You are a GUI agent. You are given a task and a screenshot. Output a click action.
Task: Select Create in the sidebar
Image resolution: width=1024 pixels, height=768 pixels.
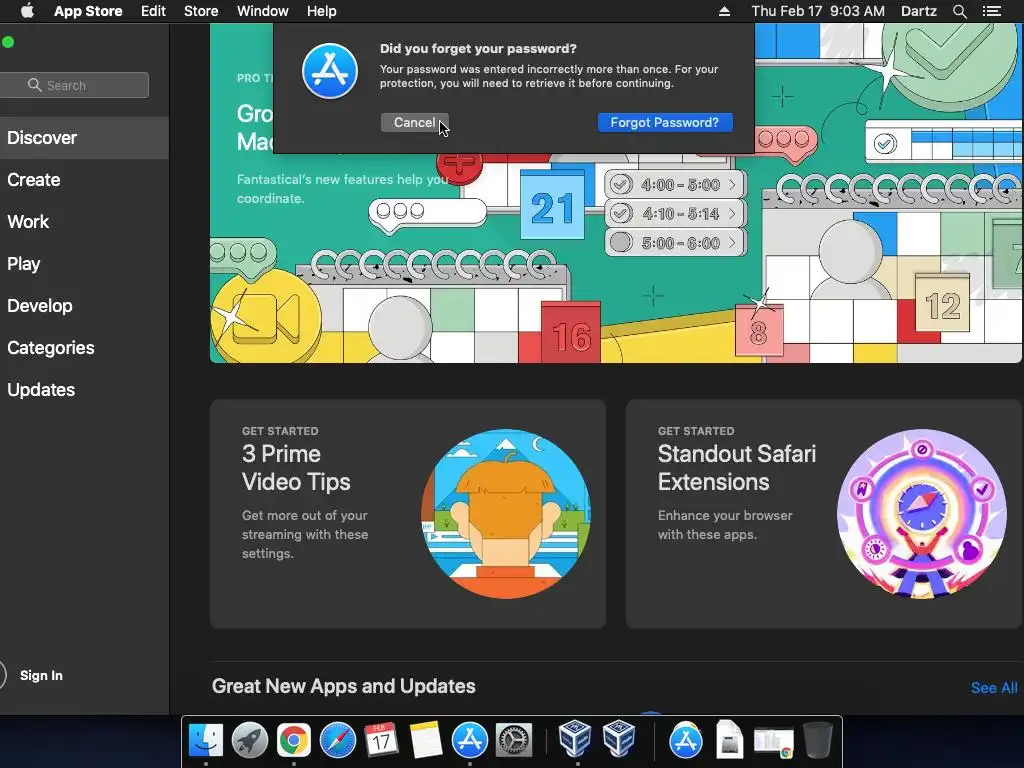click(84, 180)
